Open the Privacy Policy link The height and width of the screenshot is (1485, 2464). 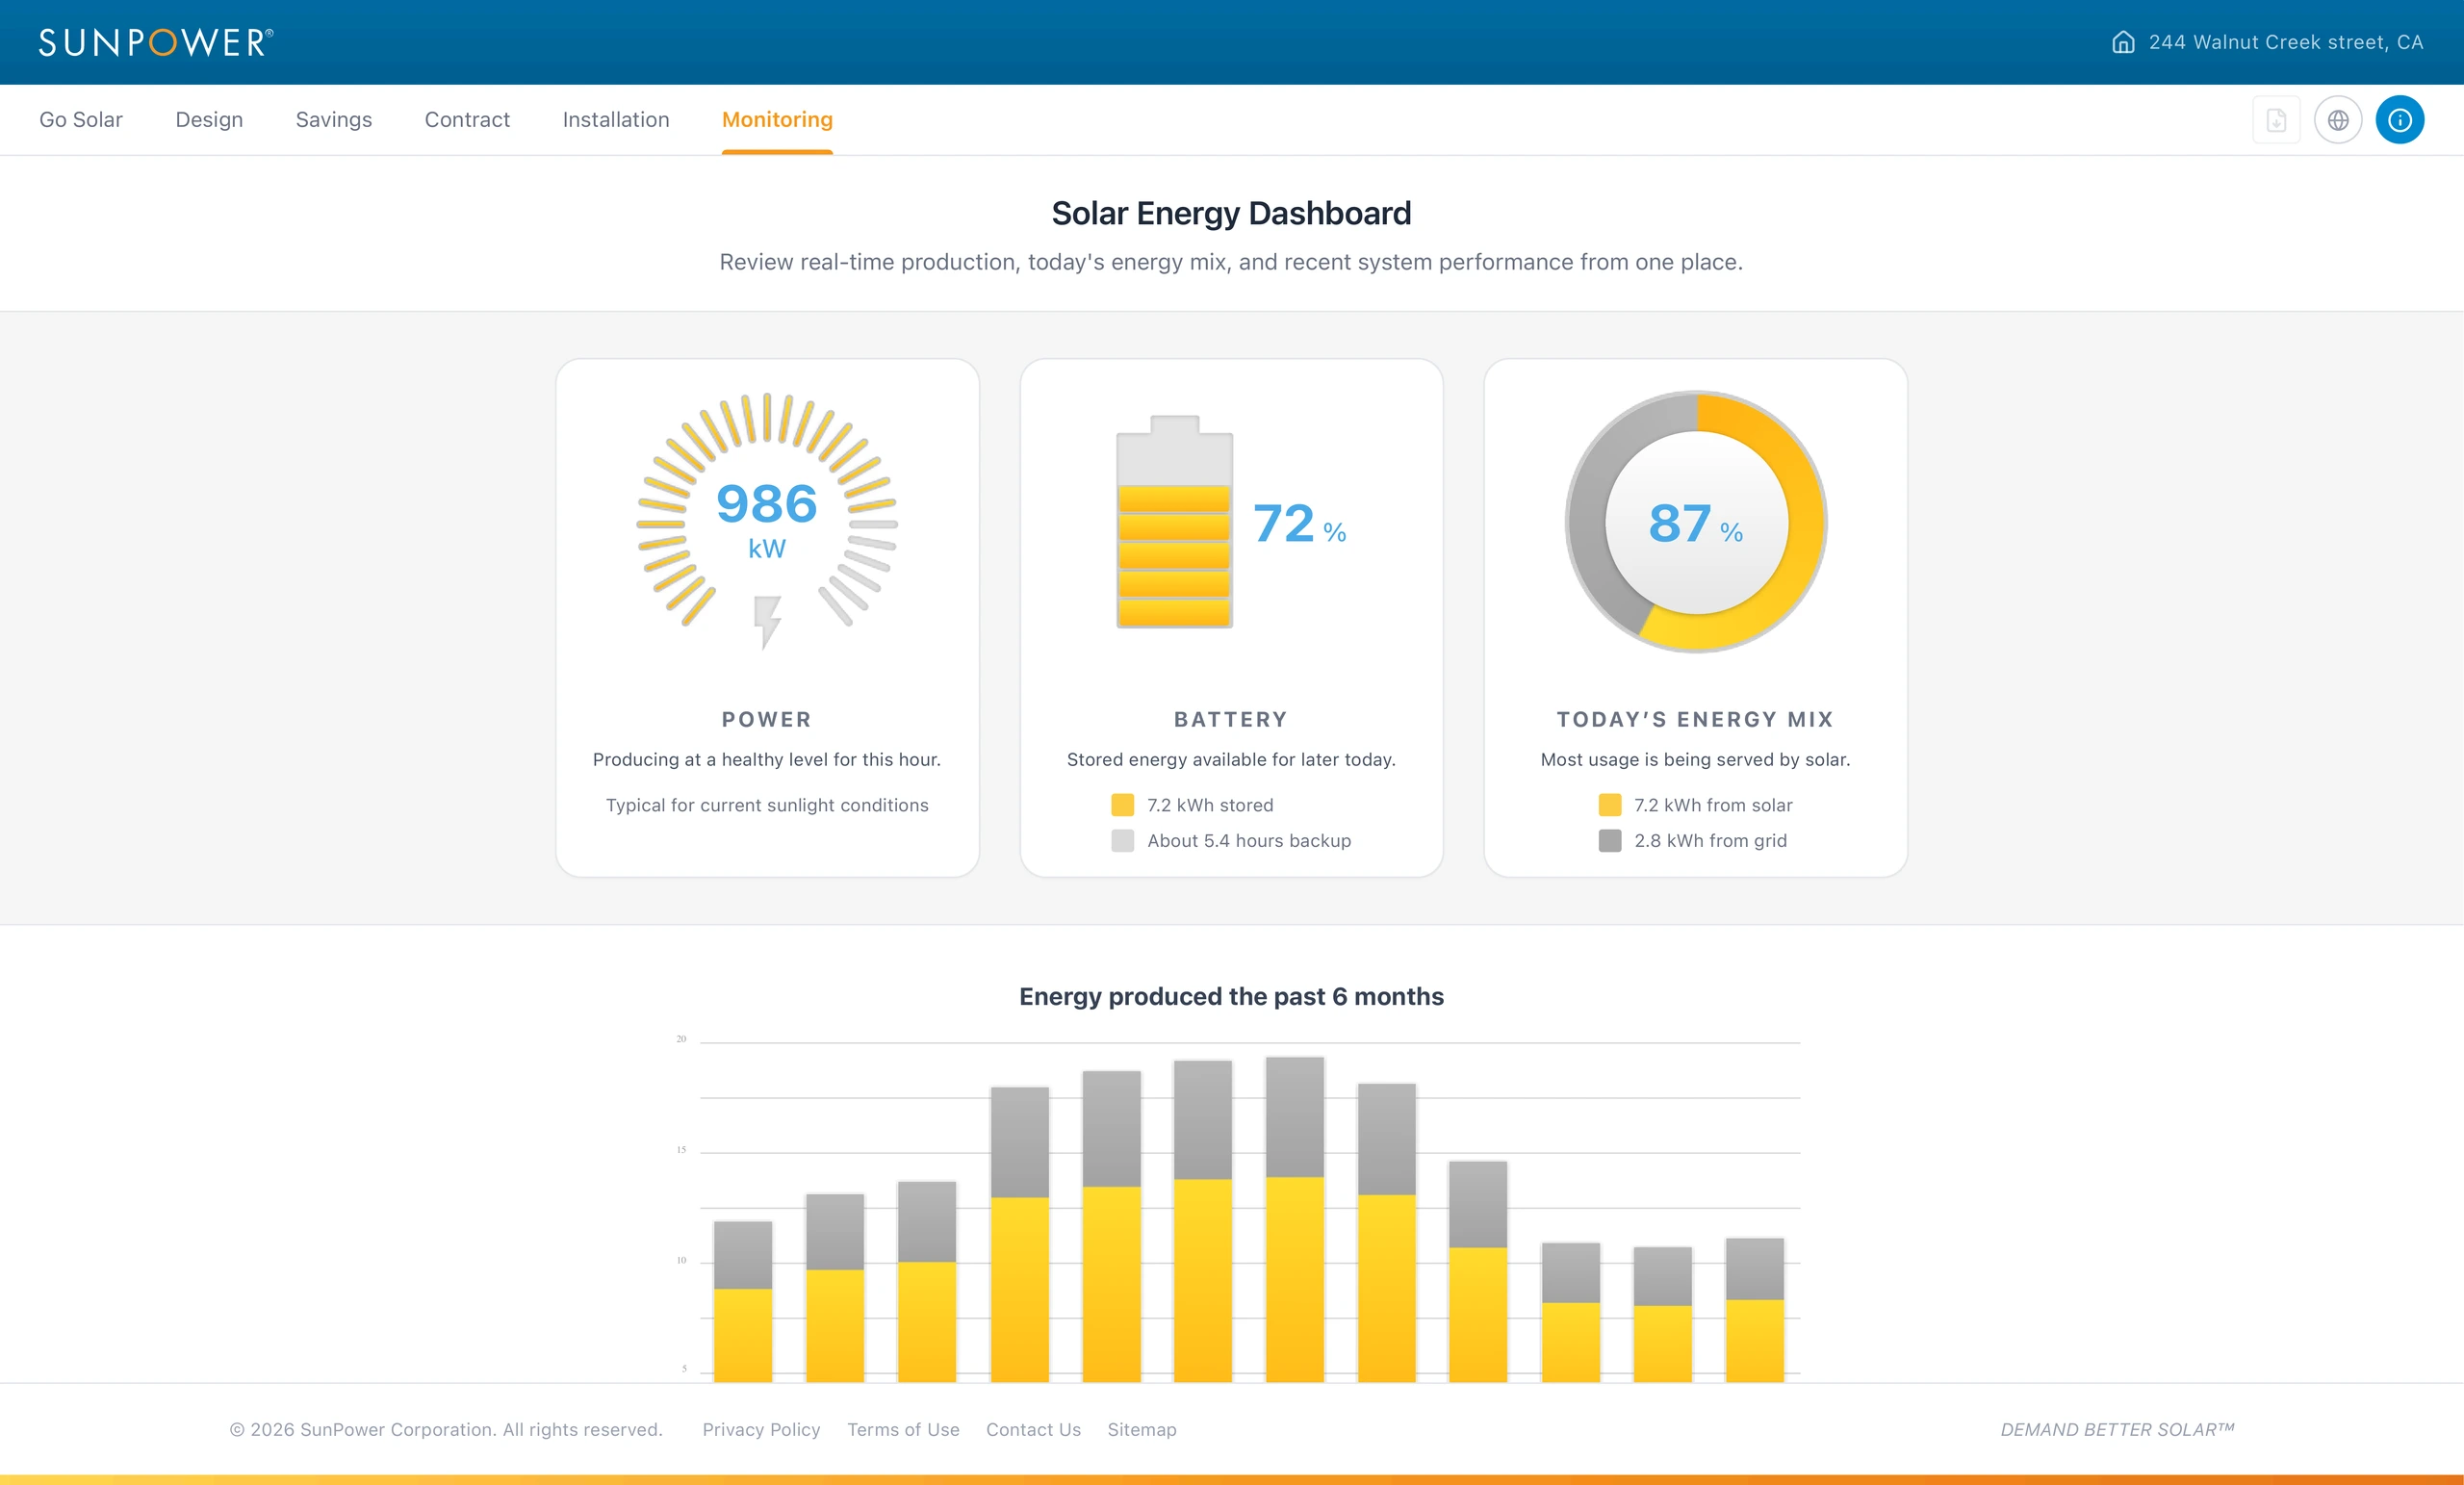761,1429
